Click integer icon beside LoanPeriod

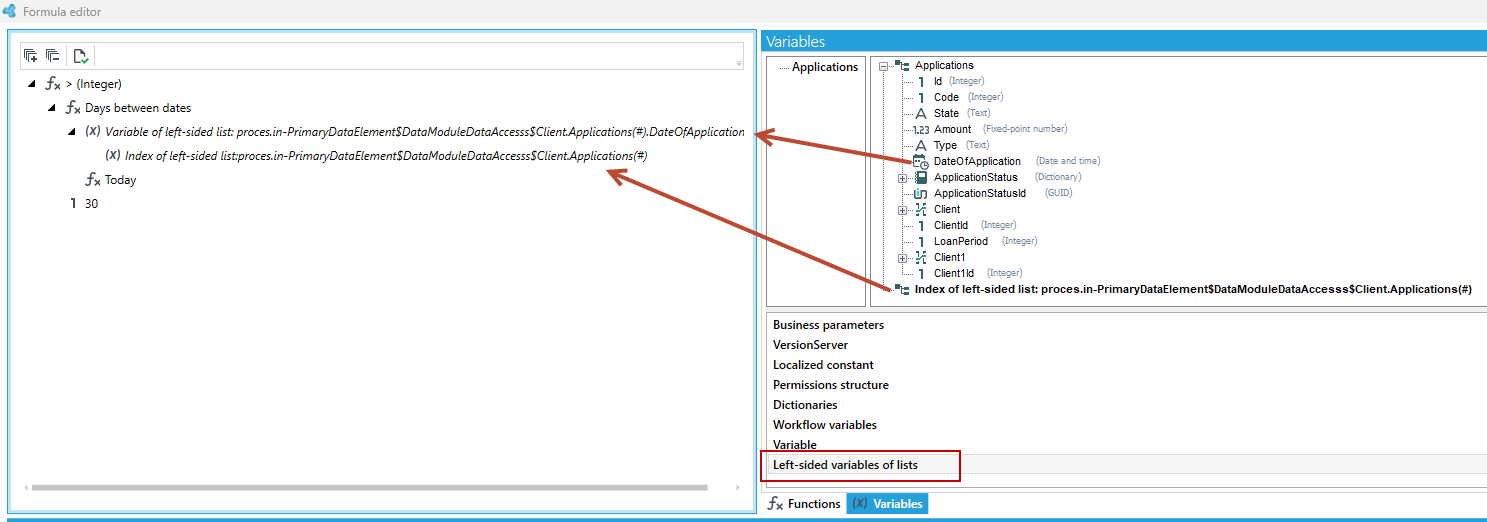(921, 242)
